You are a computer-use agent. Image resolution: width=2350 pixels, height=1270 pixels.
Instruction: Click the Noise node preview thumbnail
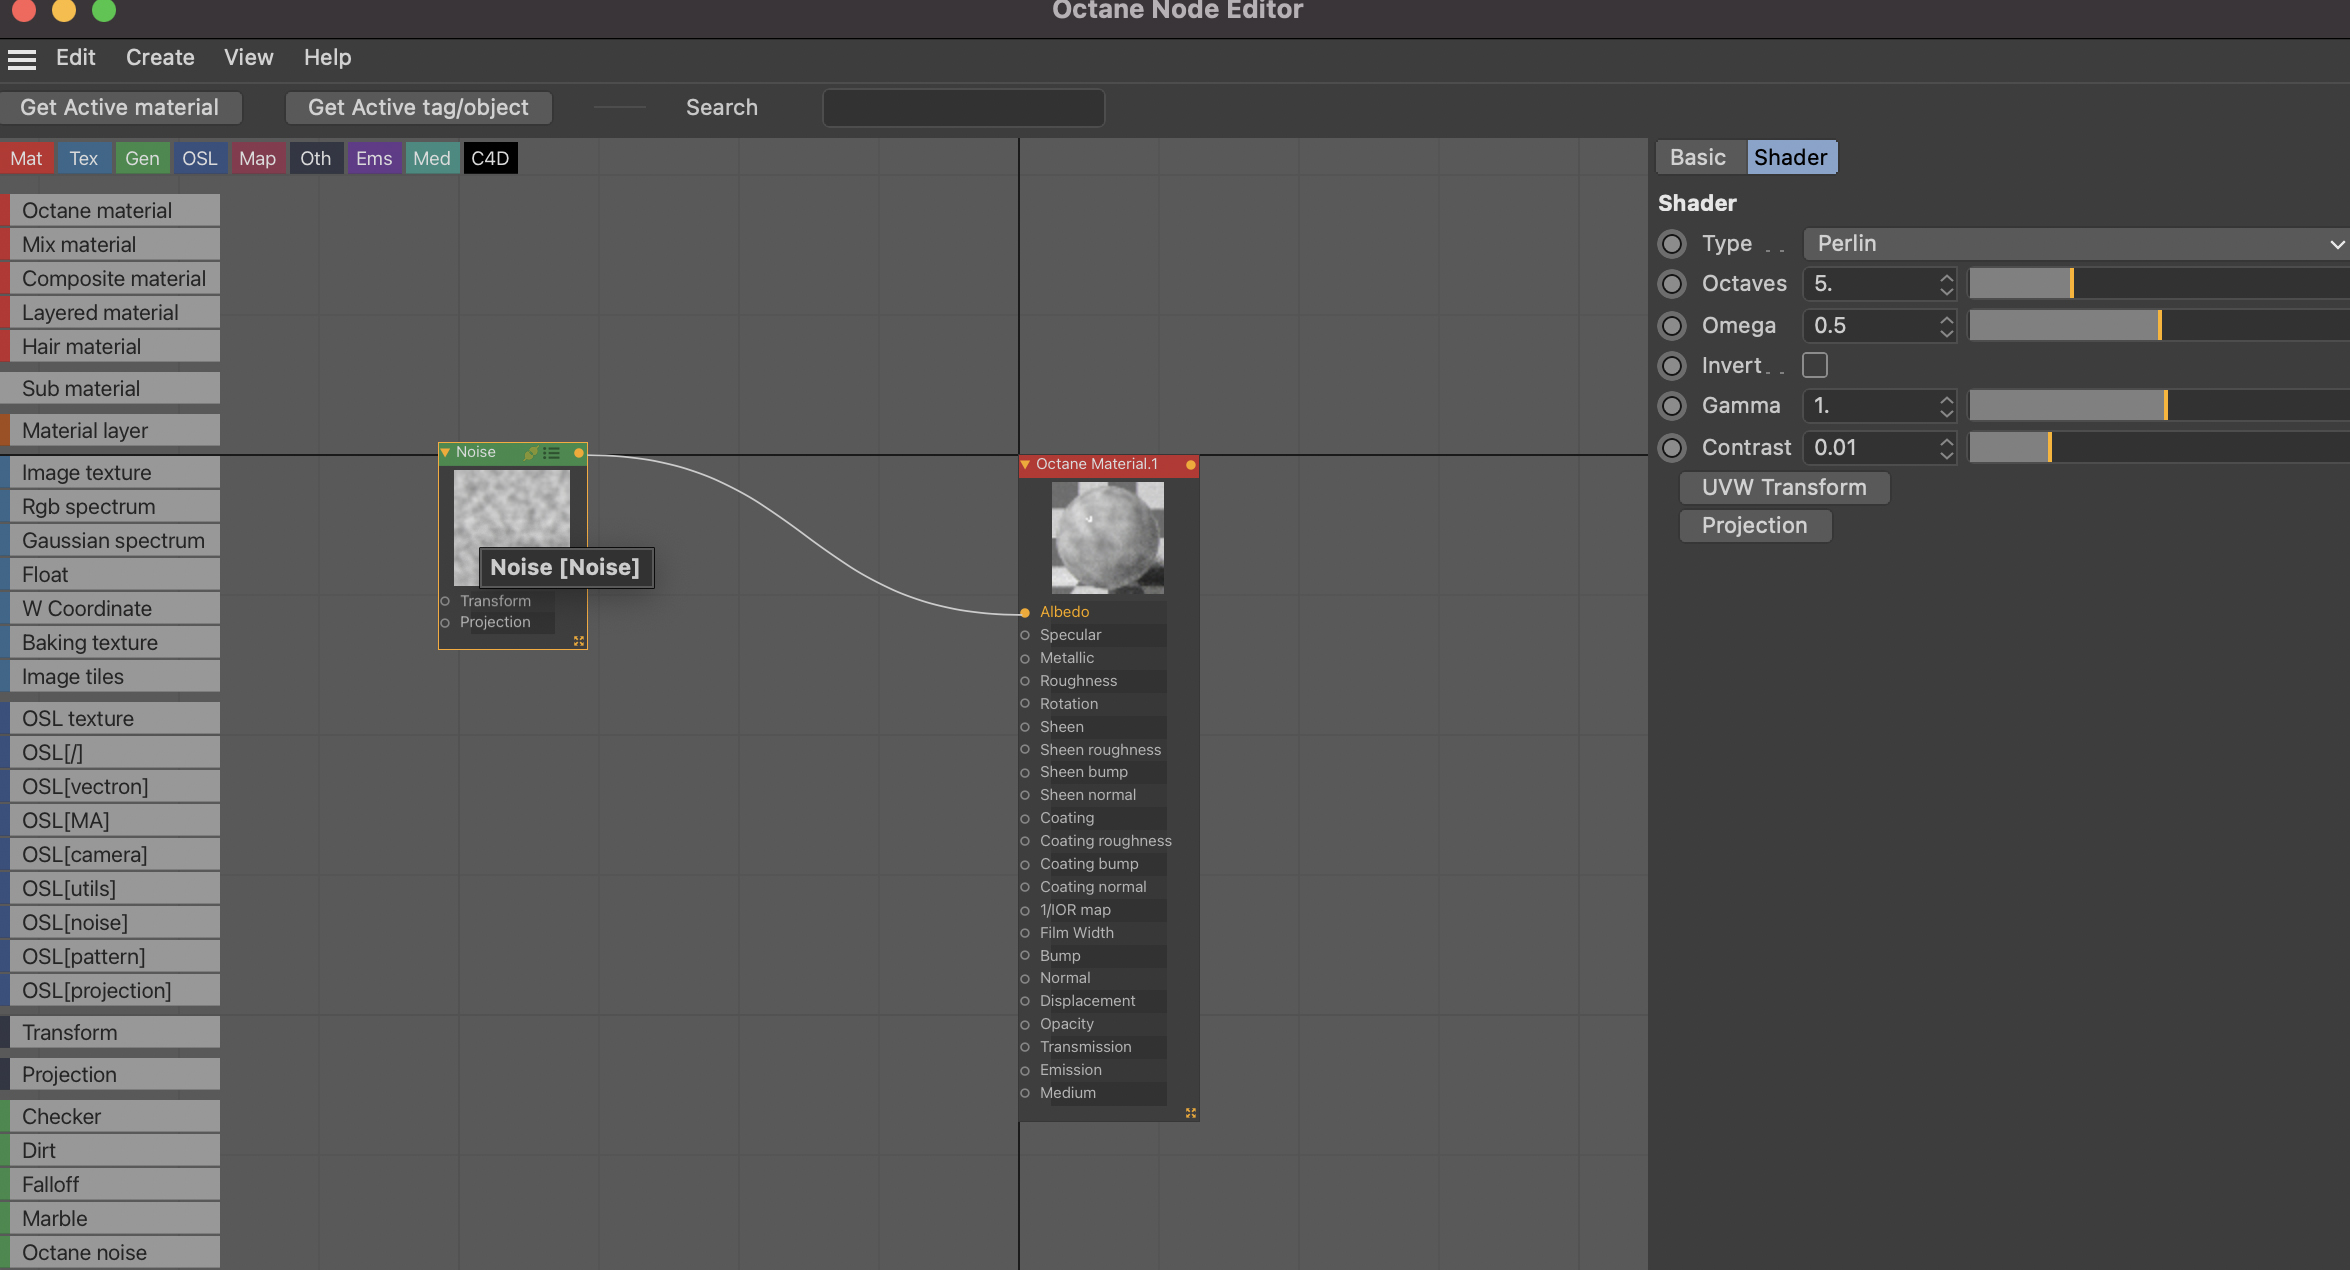512,528
